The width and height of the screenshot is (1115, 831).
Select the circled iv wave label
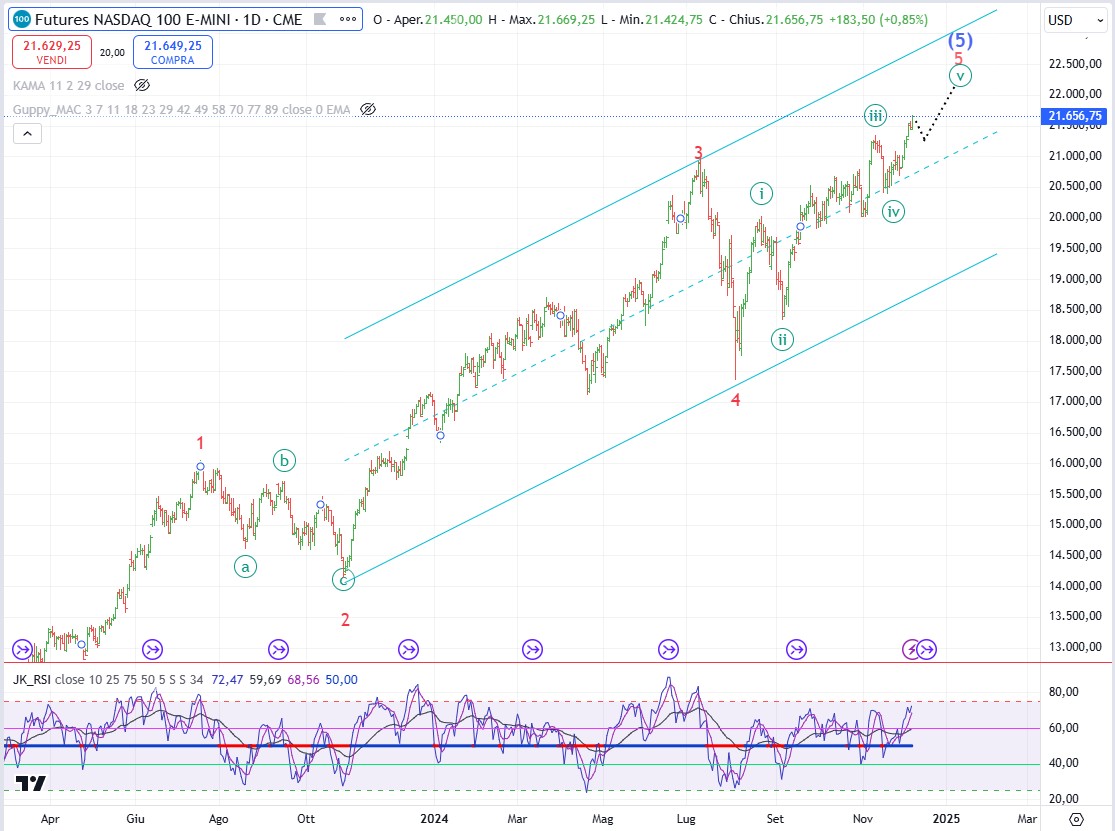coord(893,211)
